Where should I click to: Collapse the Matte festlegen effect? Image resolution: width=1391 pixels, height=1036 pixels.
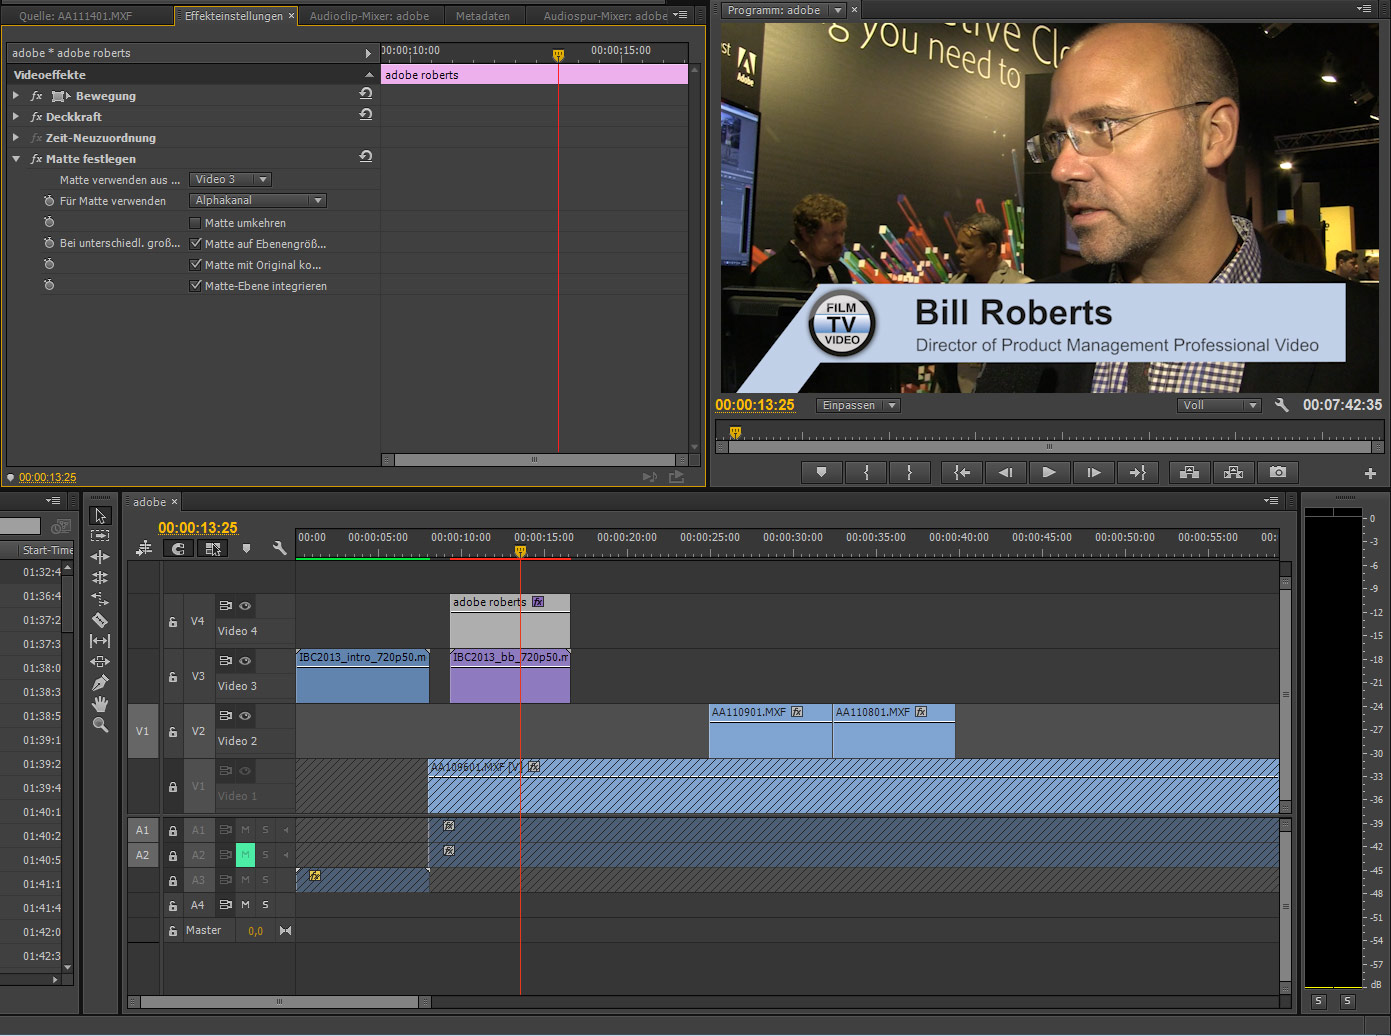[x=16, y=159]
